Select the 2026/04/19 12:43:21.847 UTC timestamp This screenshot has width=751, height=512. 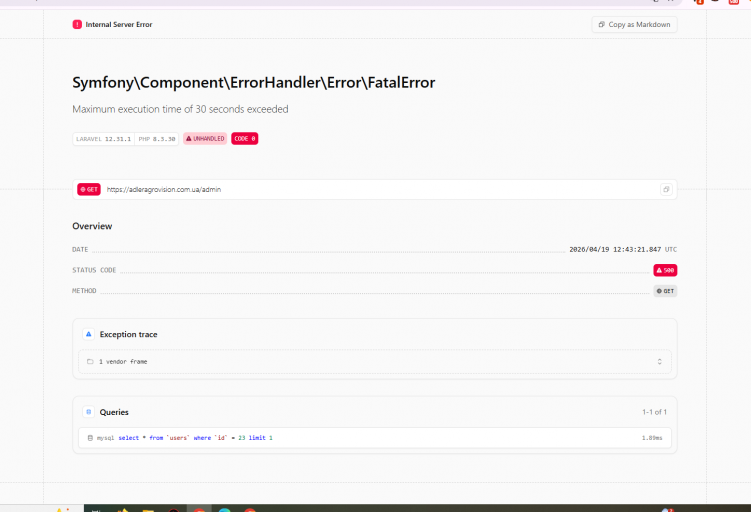point(623,250)
